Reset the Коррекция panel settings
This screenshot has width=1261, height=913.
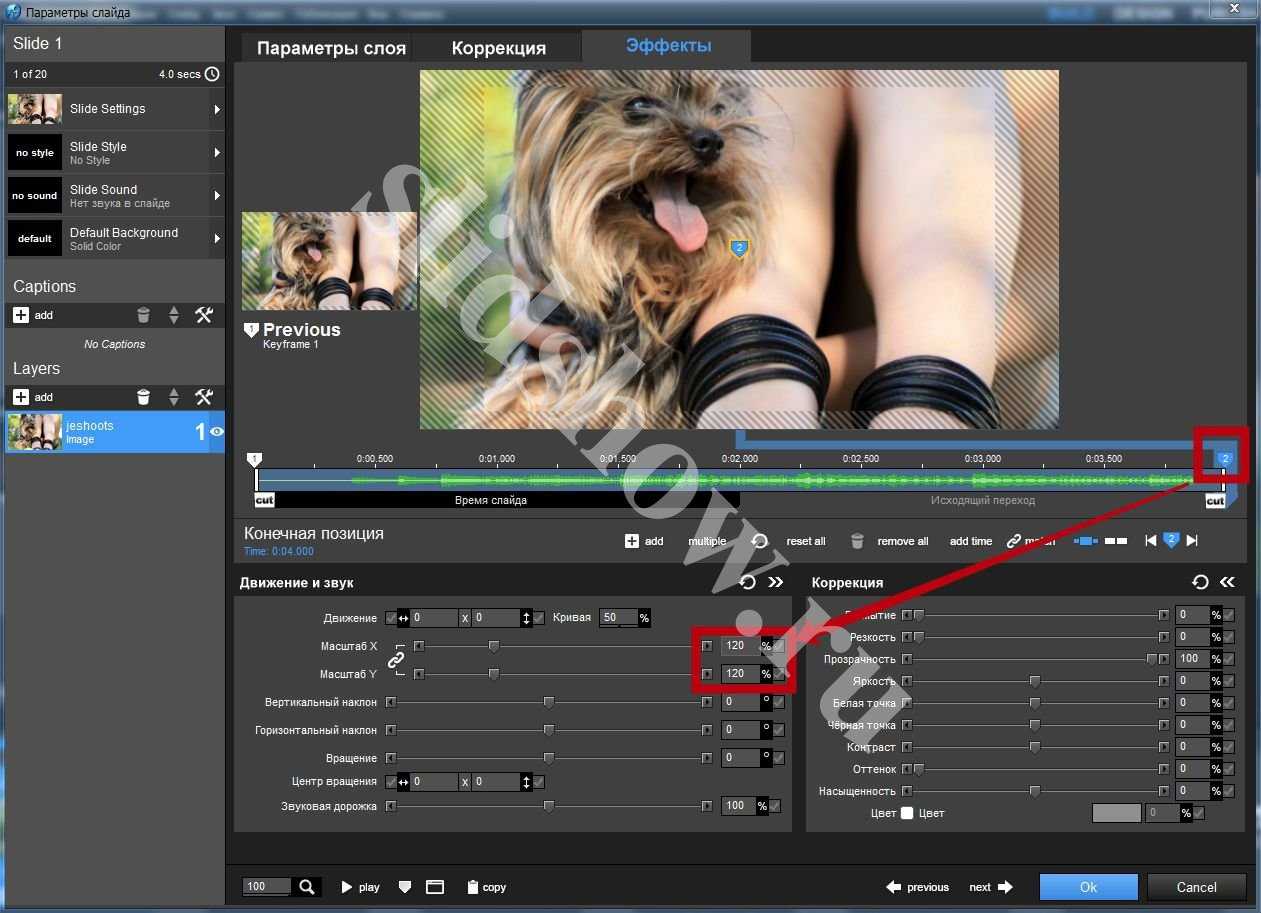click(x=1200, y=582)
